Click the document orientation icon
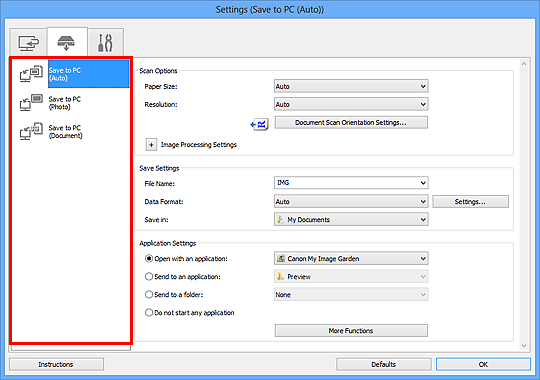This screenshot has height=380, width=540. [x=259, y=124]
